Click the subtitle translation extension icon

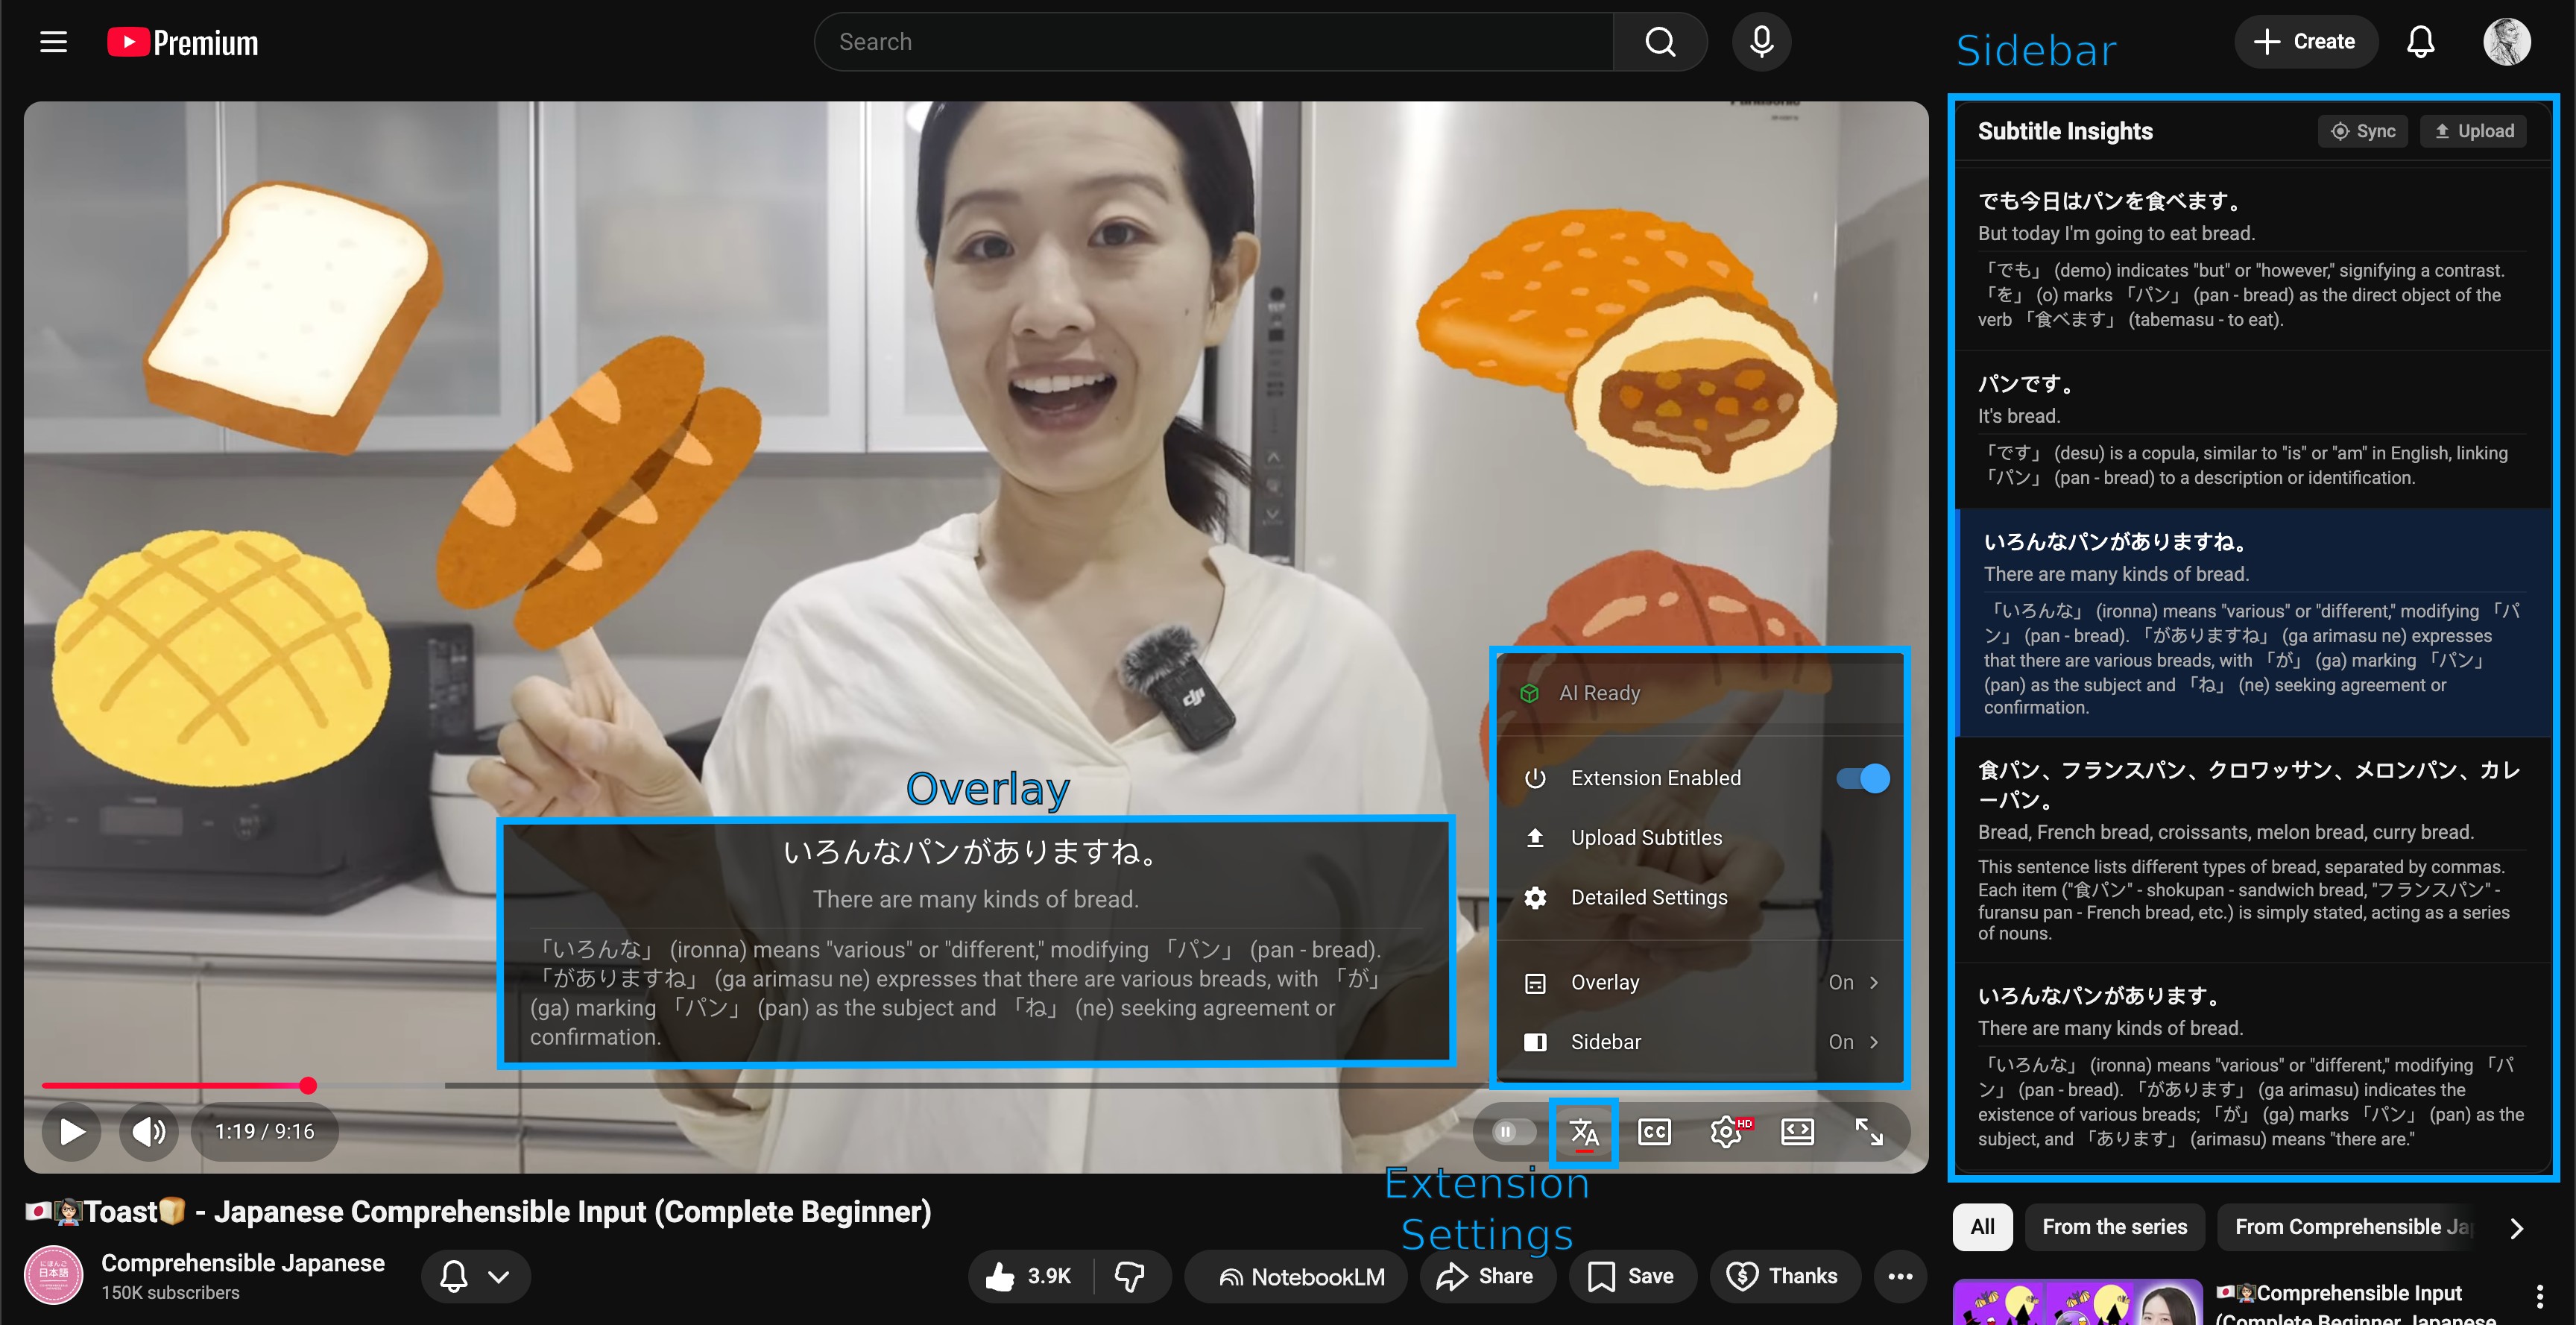pos(1583,1132)
